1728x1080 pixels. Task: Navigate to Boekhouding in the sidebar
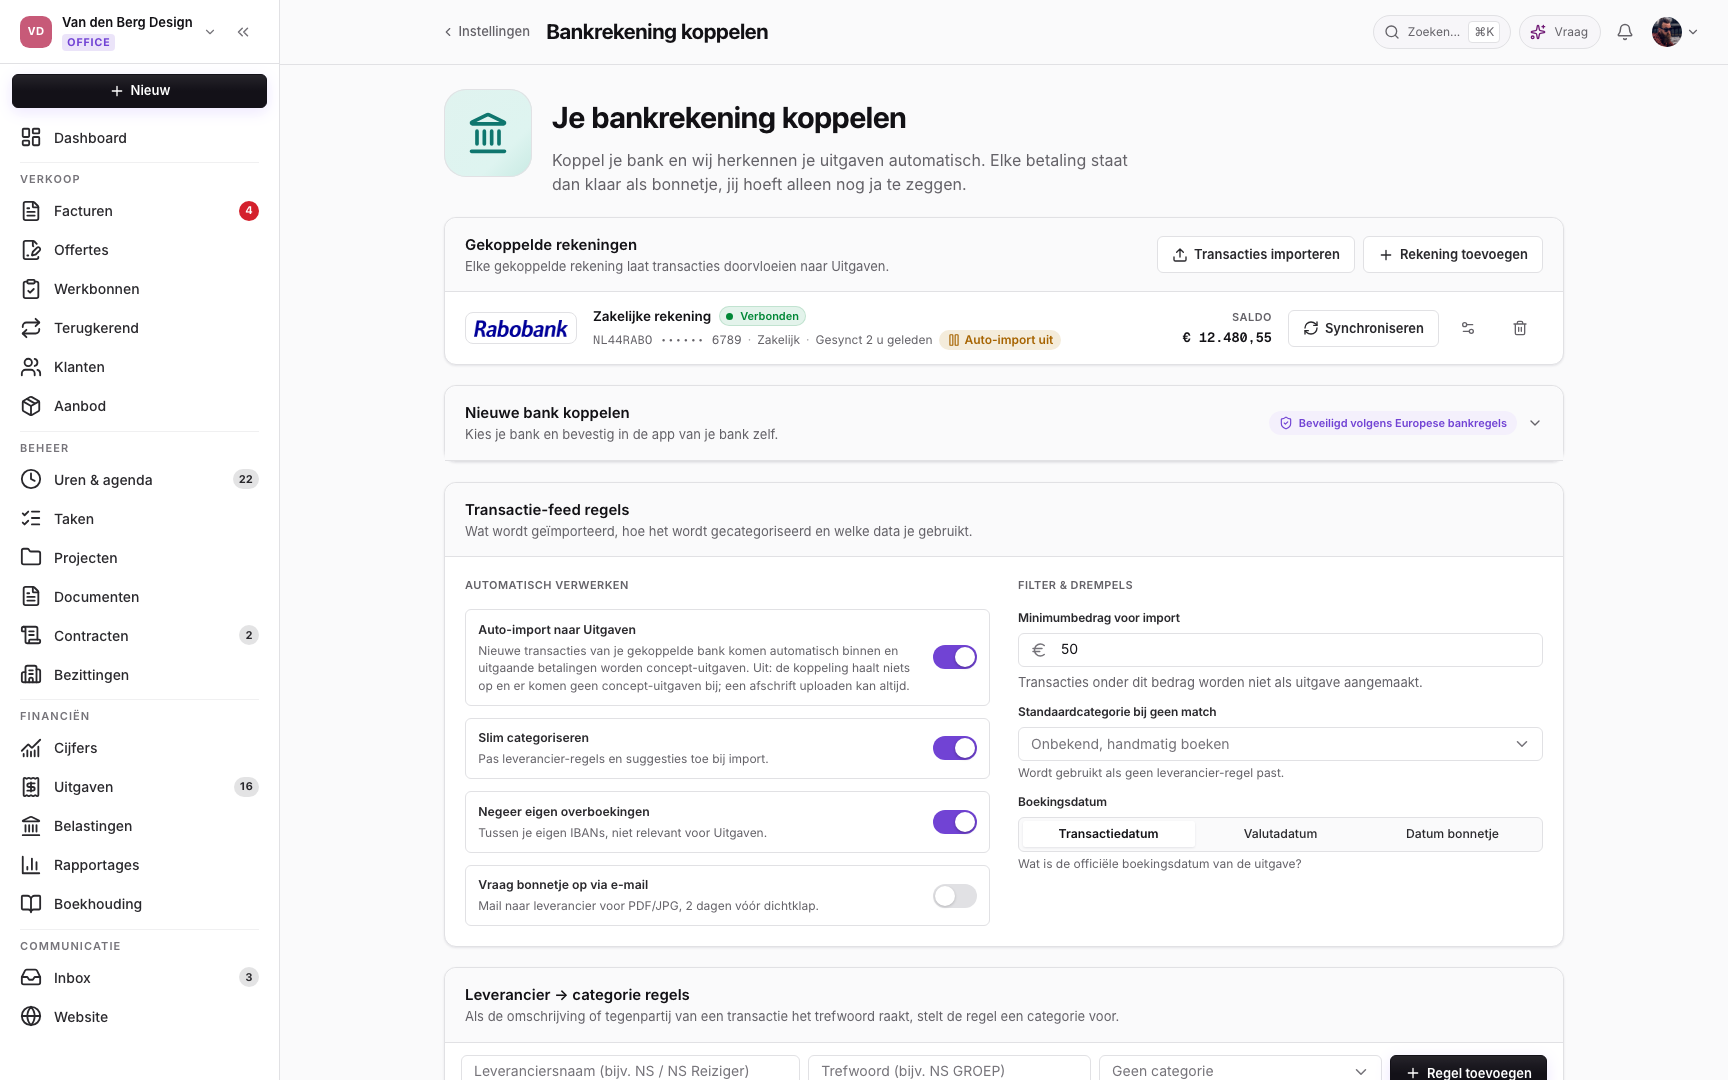[x=139, y=904]
